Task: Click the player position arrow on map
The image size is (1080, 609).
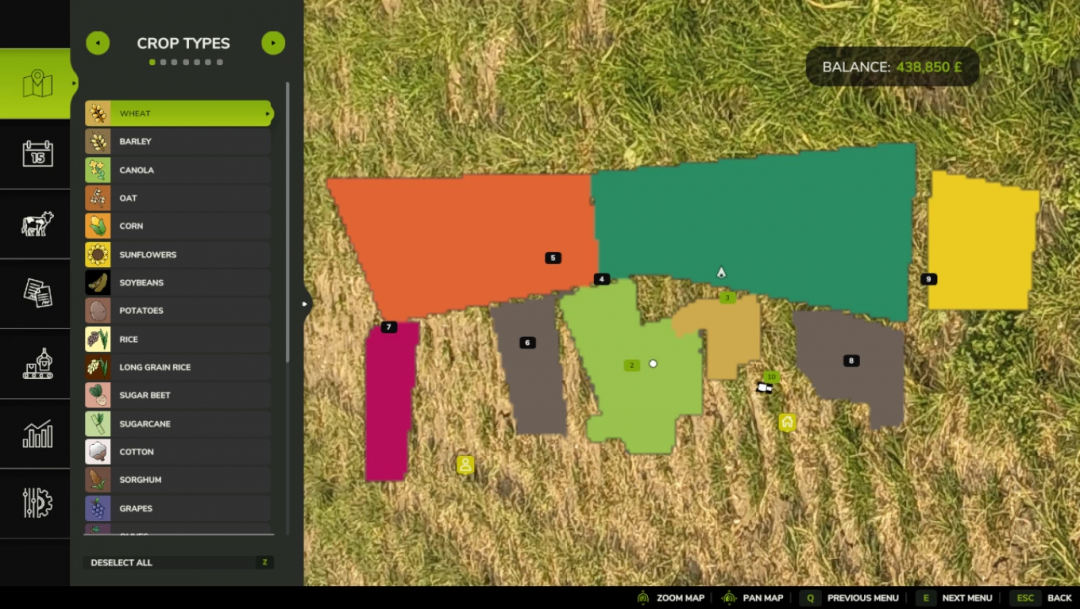Action: point(721,272)
